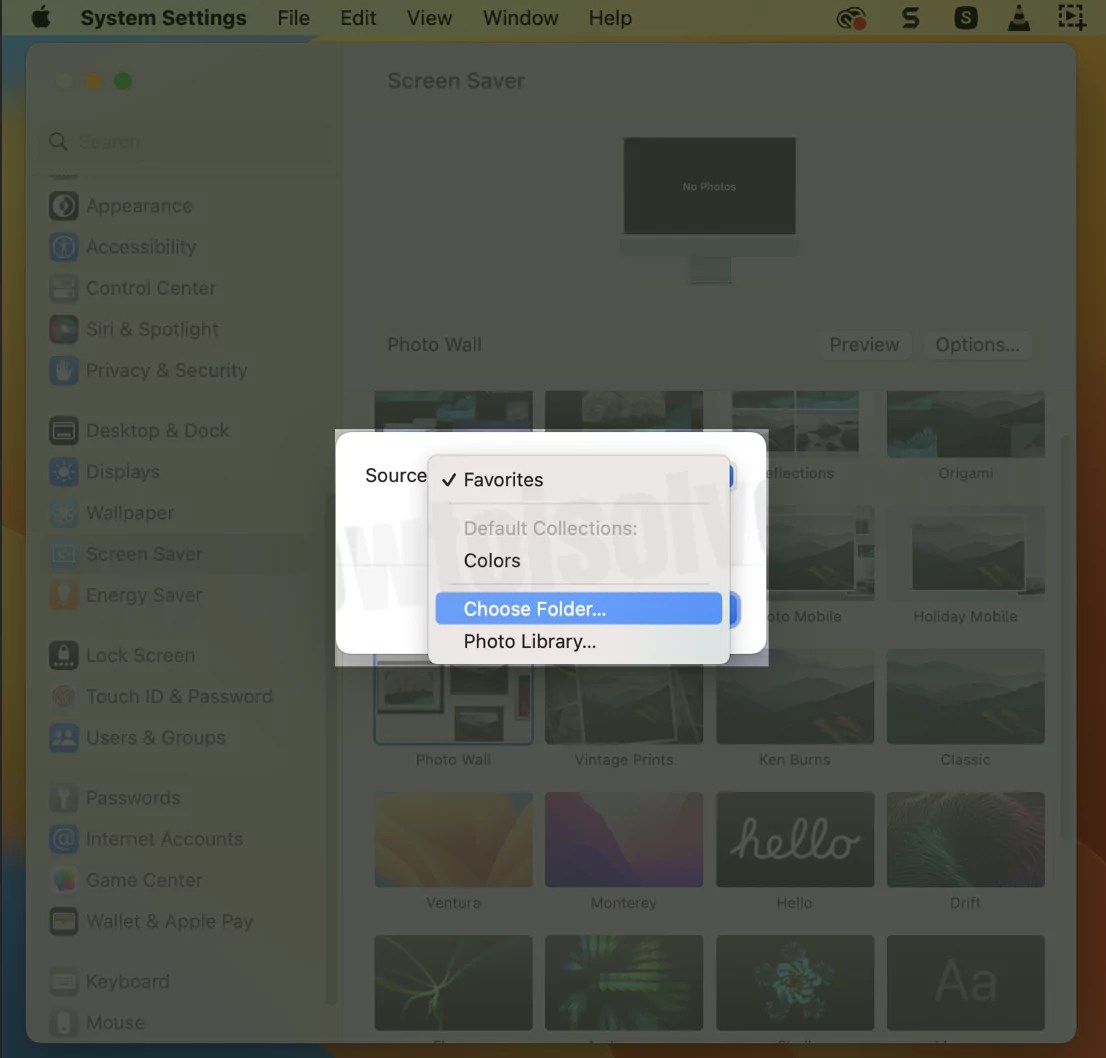The height and width of the screenshot is (1058, 1106).
Task: Open the Apple menu
Action: pyautogui.click(x=40, y=17)
